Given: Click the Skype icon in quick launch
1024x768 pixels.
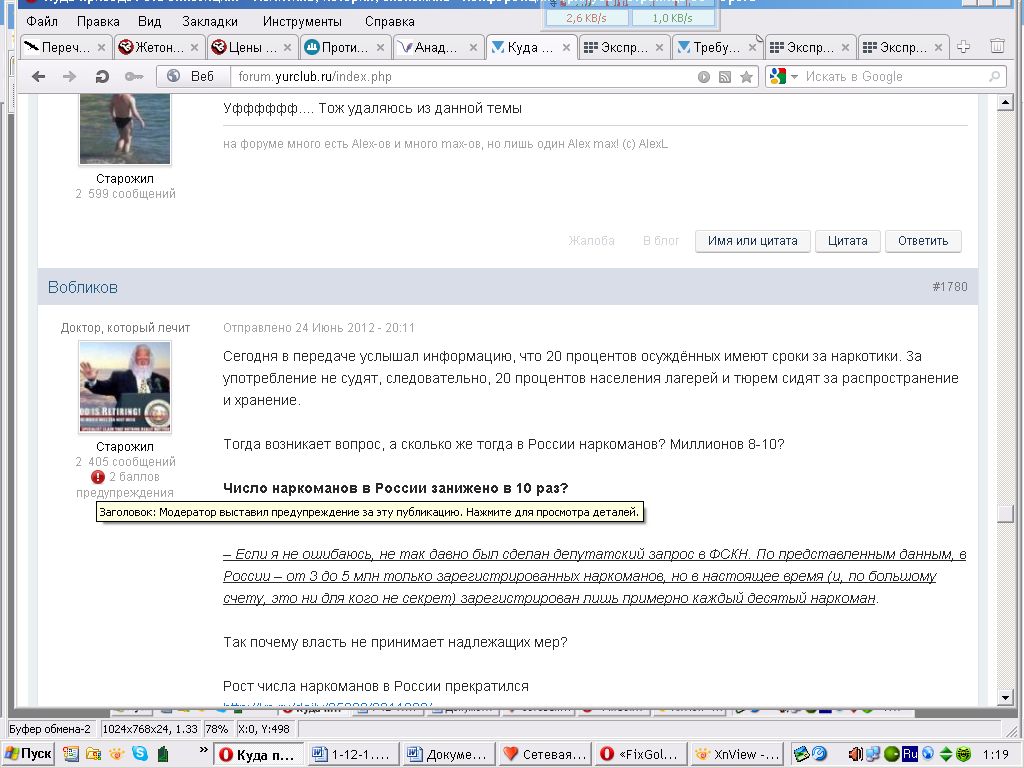Looking at the screenshot, I should click(140, 754).
